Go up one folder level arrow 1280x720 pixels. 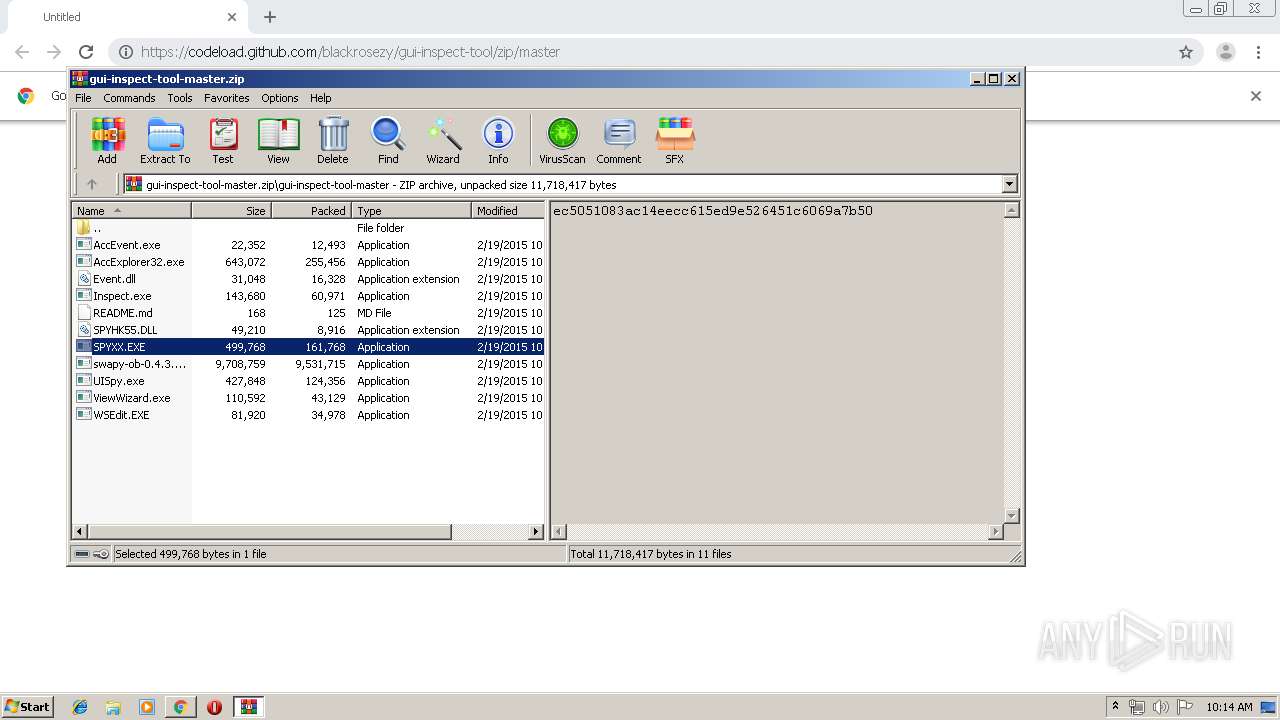point(92,184)
